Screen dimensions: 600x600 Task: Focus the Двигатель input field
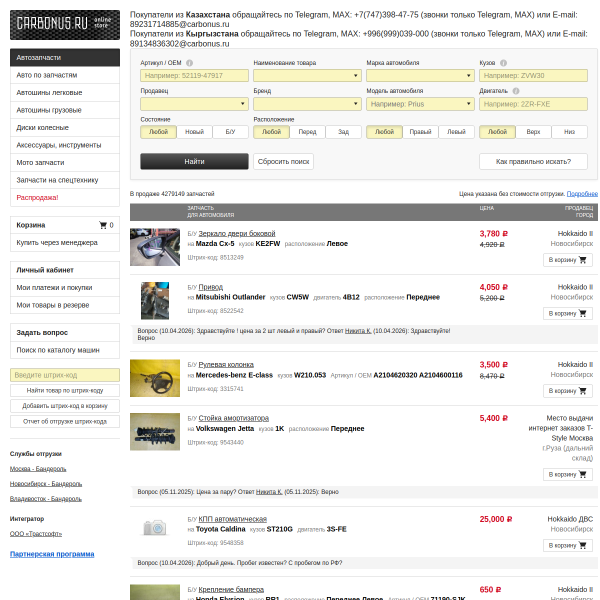click(533, 104)
